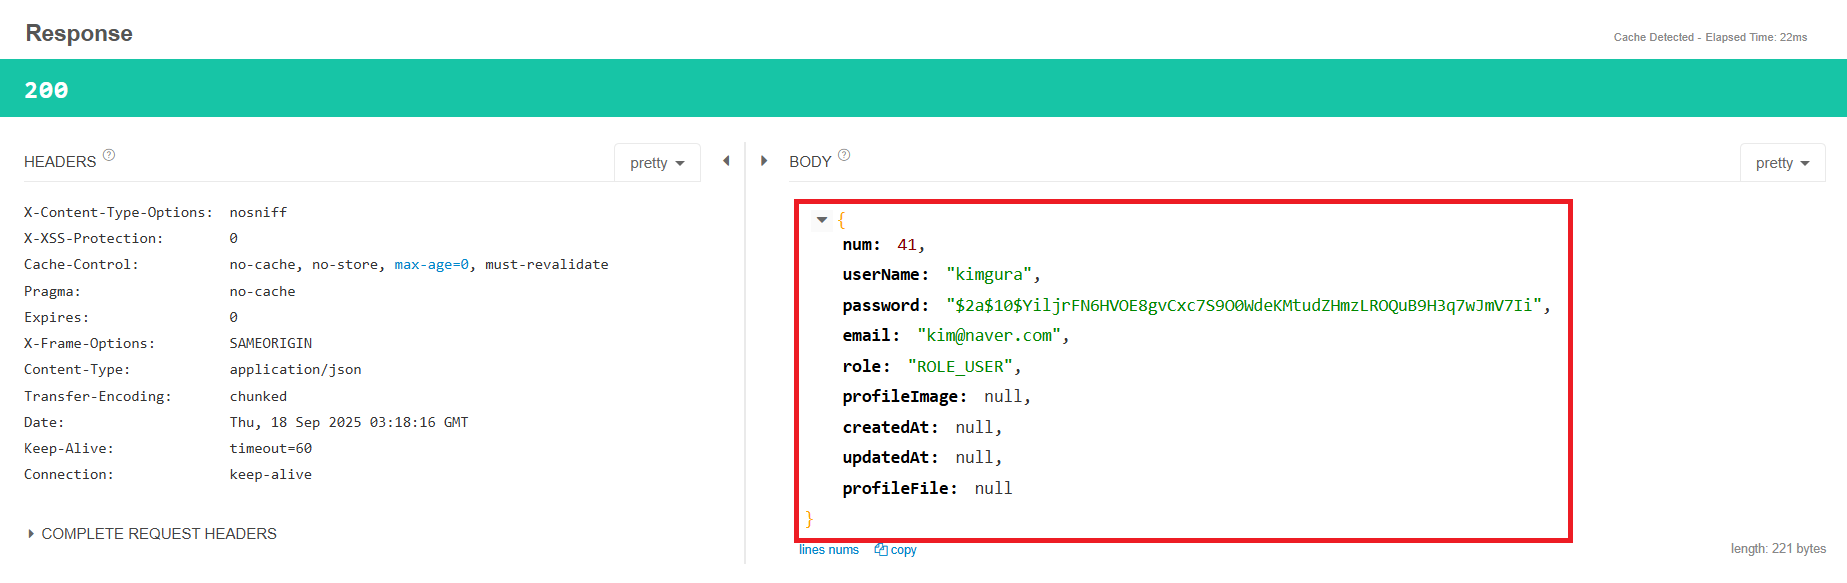Click the max-age=0 link in Cache-Control
The height and width of the screenshot is (583, 1847).
(431, 265)
